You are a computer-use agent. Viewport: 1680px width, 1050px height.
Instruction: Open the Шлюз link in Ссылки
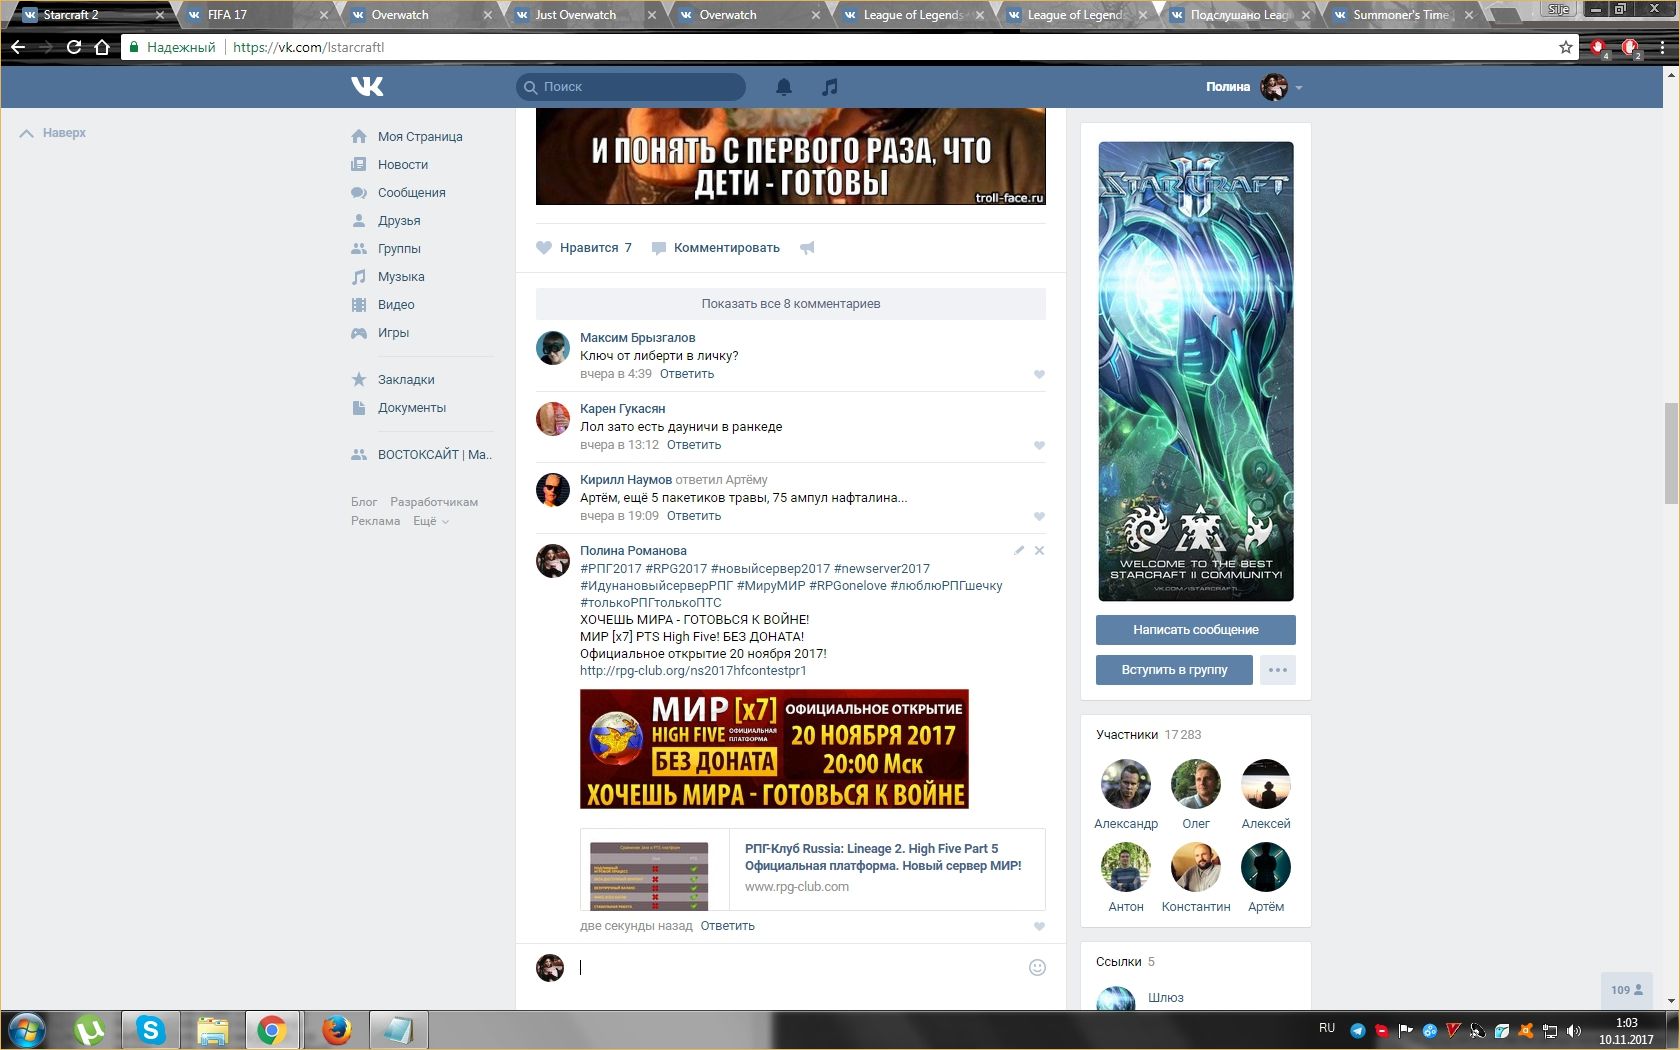click(1166, 998)
